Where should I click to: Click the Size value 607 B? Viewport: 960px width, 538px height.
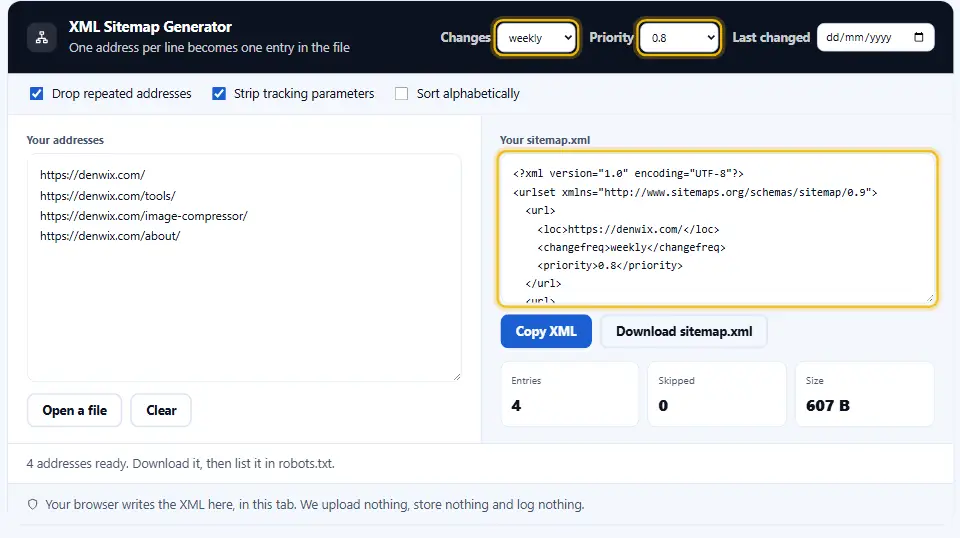point(828,406)
